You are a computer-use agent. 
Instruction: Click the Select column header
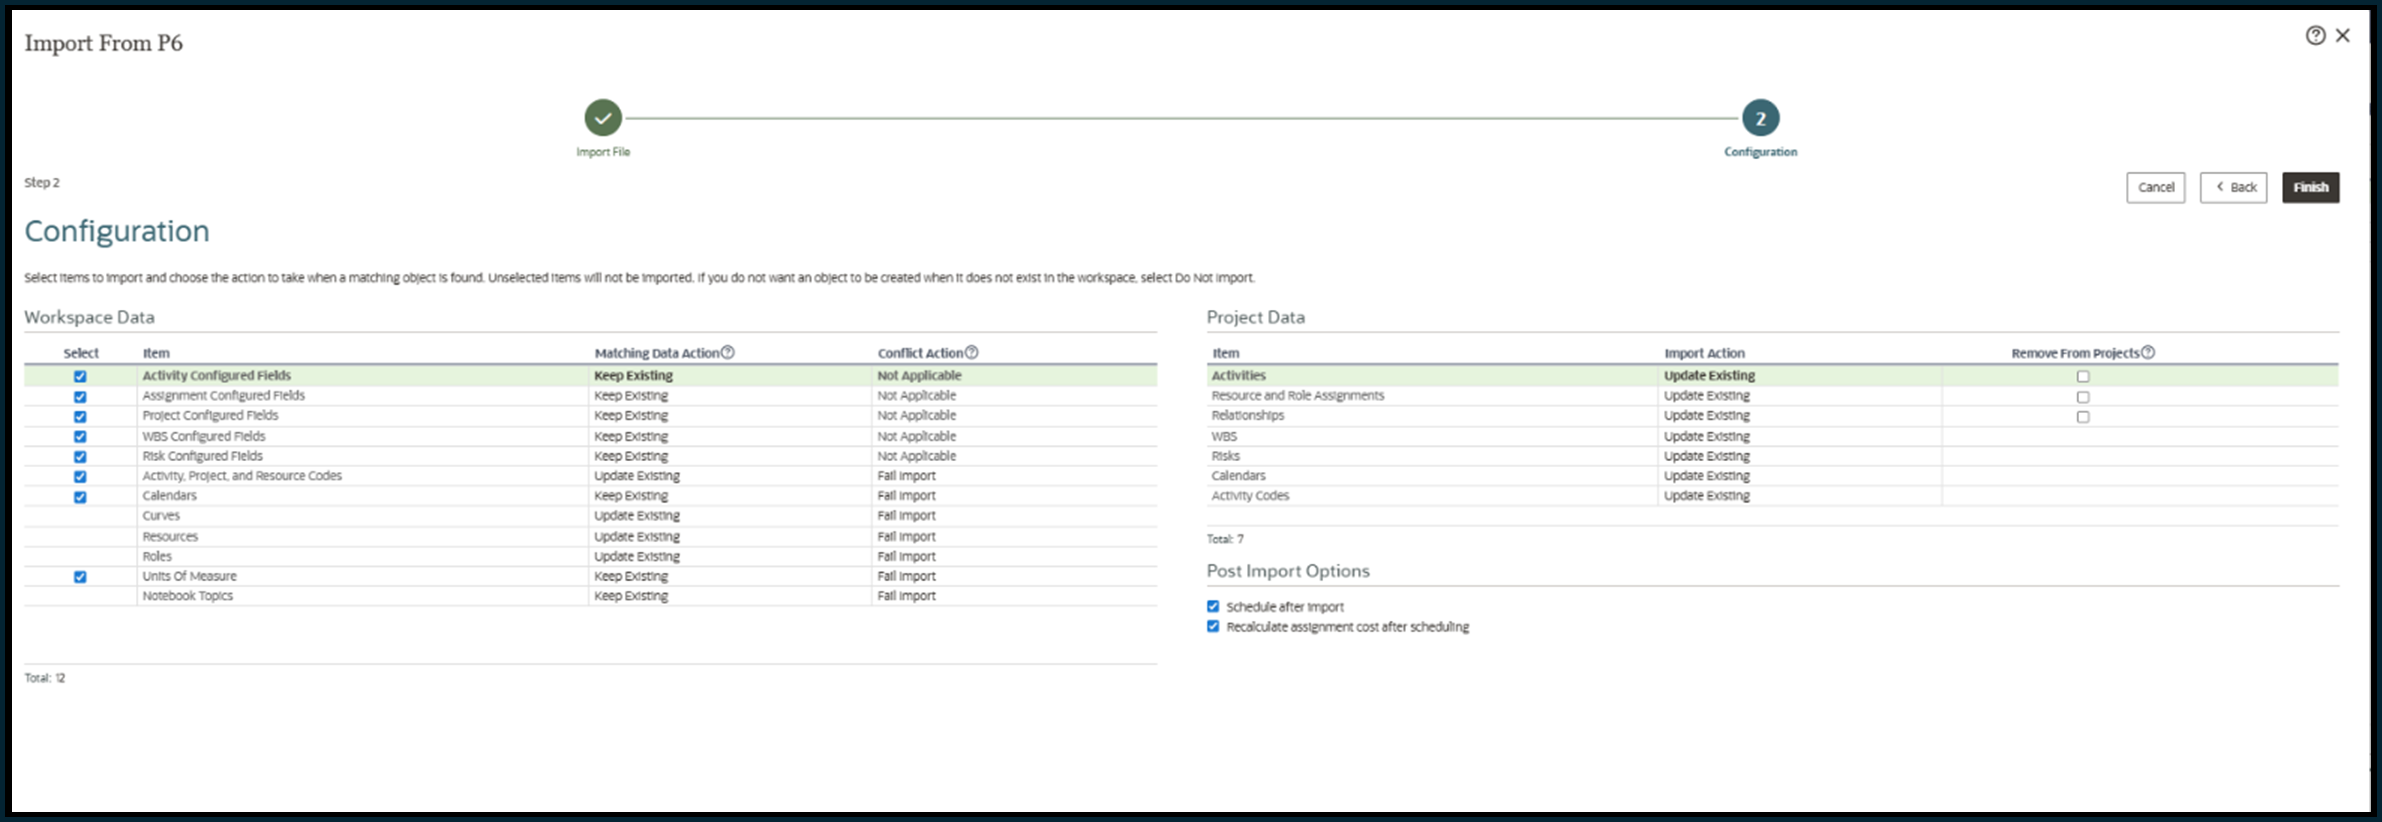pyautogui.click(x=81, y=353)
